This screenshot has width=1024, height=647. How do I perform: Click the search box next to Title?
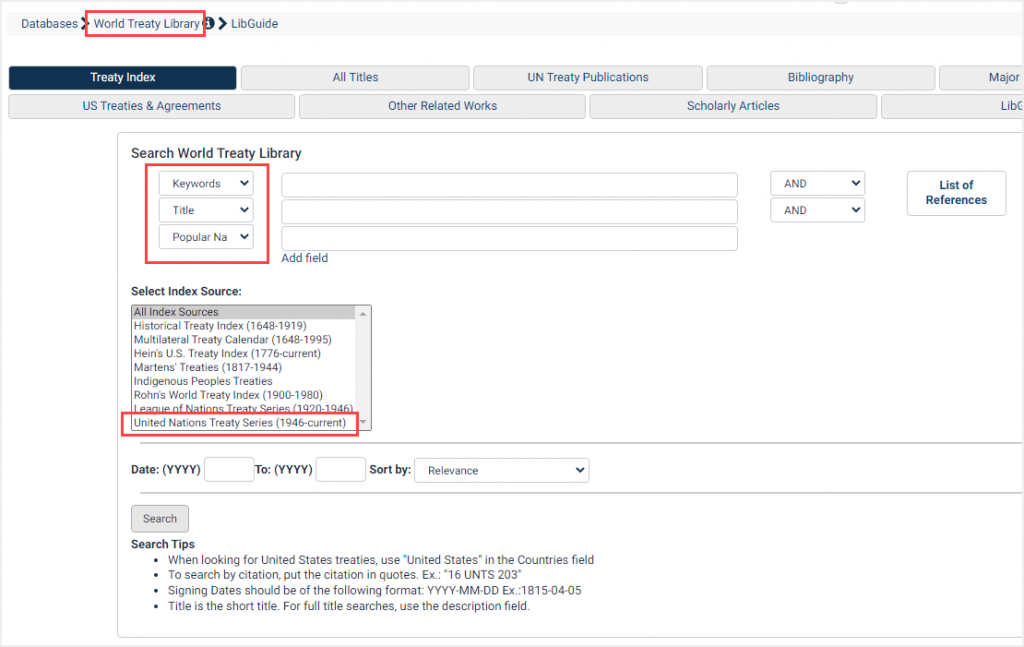point(509,212)
